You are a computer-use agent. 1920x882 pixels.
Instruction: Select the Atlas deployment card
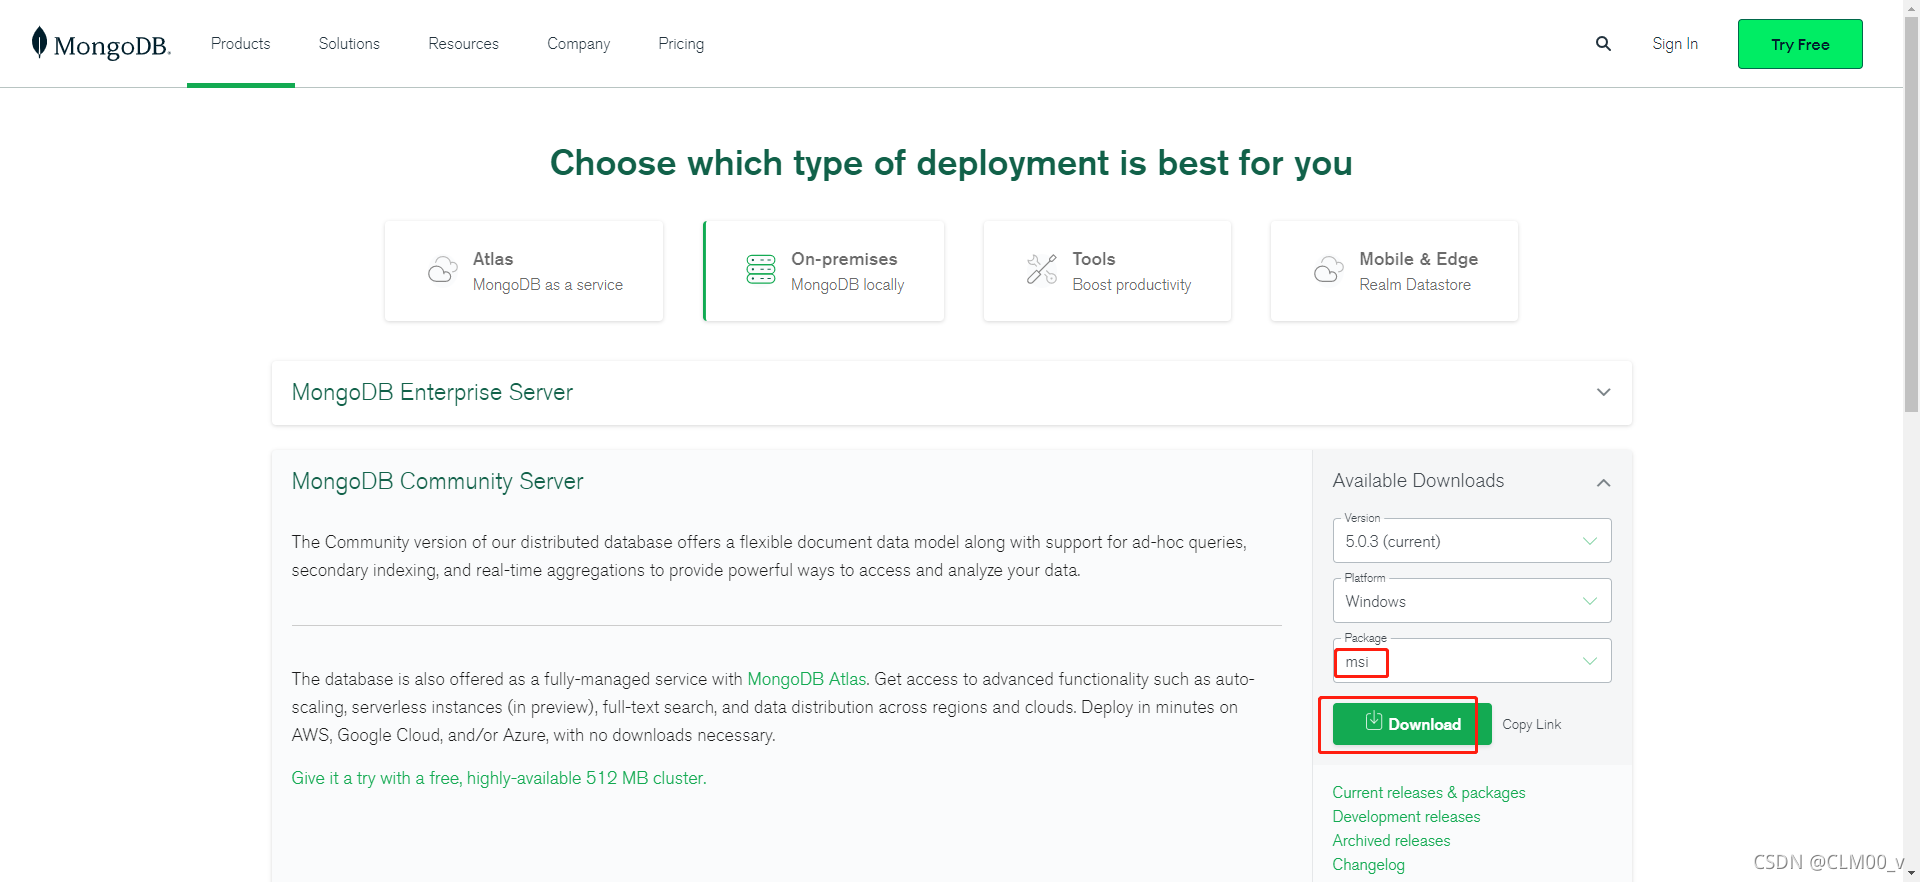coord(524,271)
